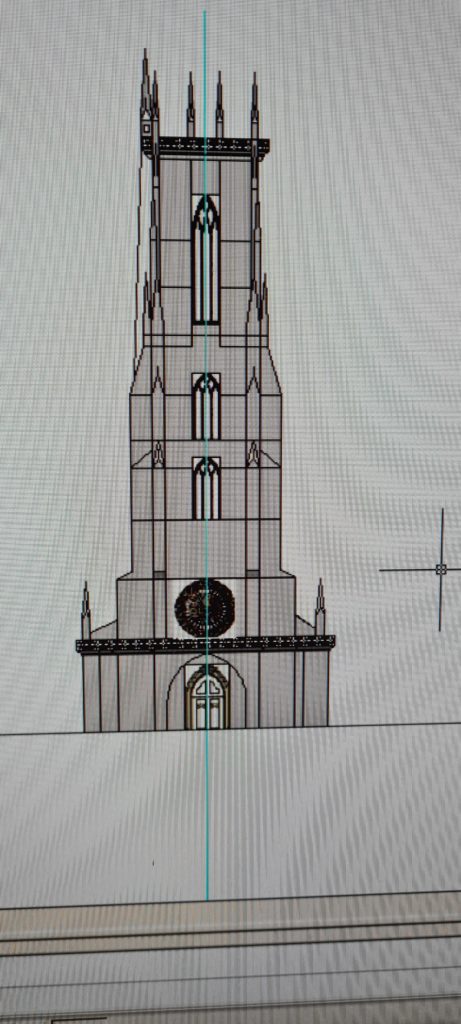Select the arched doorway at tower base
Screen dimensions: 461x1024
[207, 697]
